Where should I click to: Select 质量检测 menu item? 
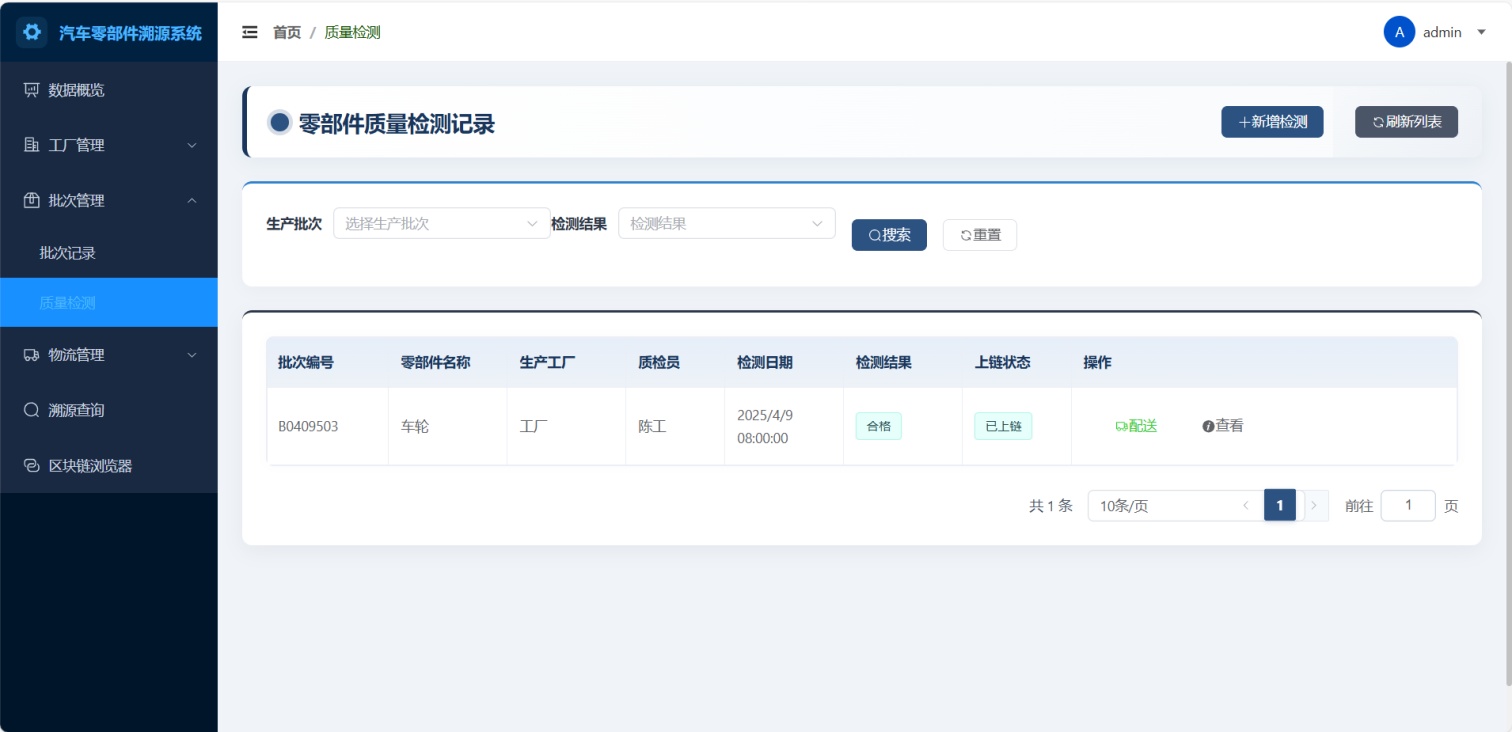click(x=68, y=303)
